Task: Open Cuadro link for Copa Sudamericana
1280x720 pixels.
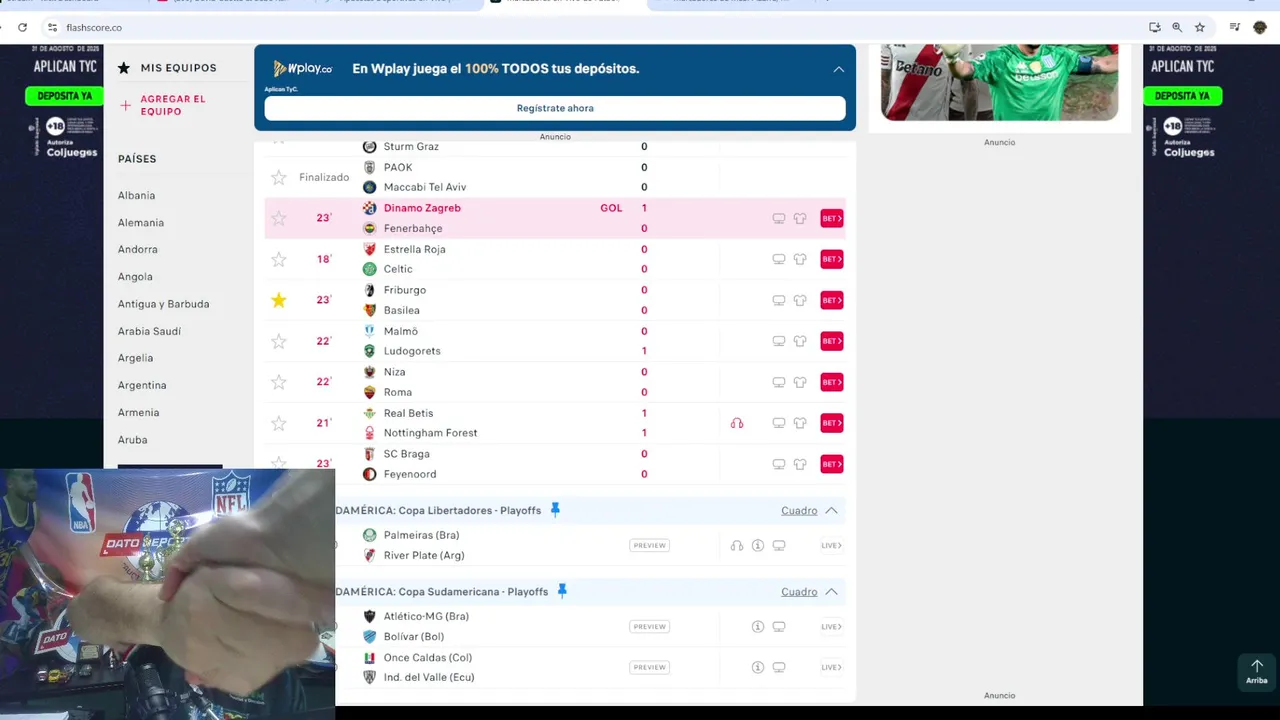Action: click(x=799, y=592)
